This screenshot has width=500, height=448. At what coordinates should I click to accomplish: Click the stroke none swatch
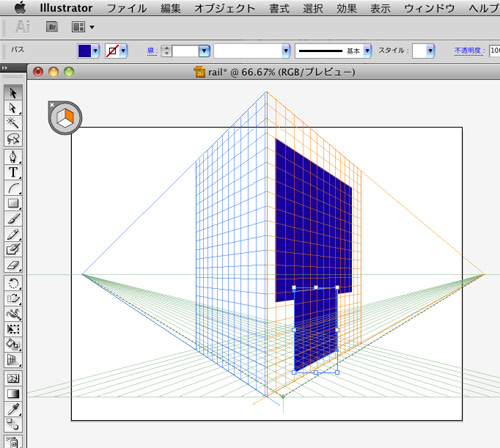click(113, 51)
